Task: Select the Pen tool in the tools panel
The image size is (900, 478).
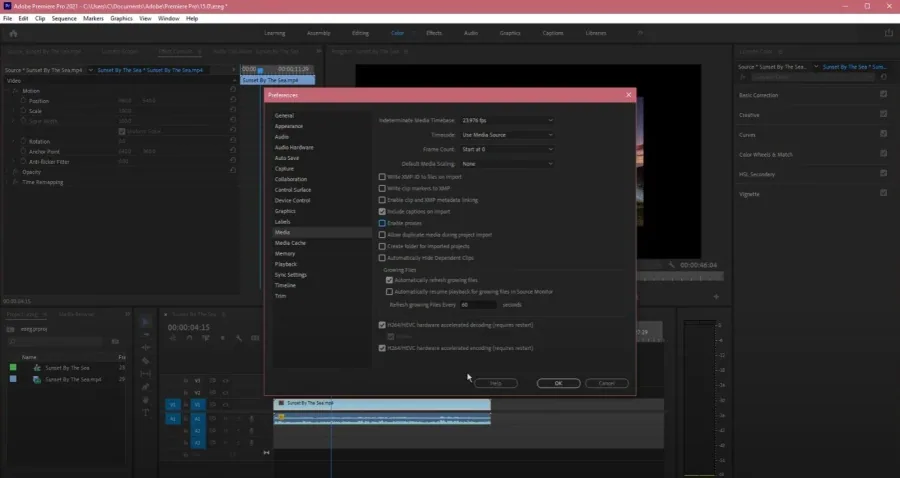Action: coord(145,387)
